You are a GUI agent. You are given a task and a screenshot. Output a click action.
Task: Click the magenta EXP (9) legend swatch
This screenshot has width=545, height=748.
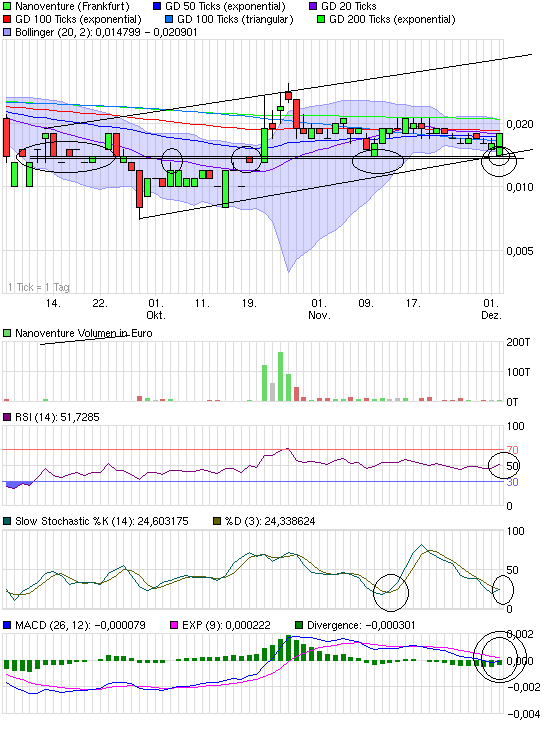(174, 625)
